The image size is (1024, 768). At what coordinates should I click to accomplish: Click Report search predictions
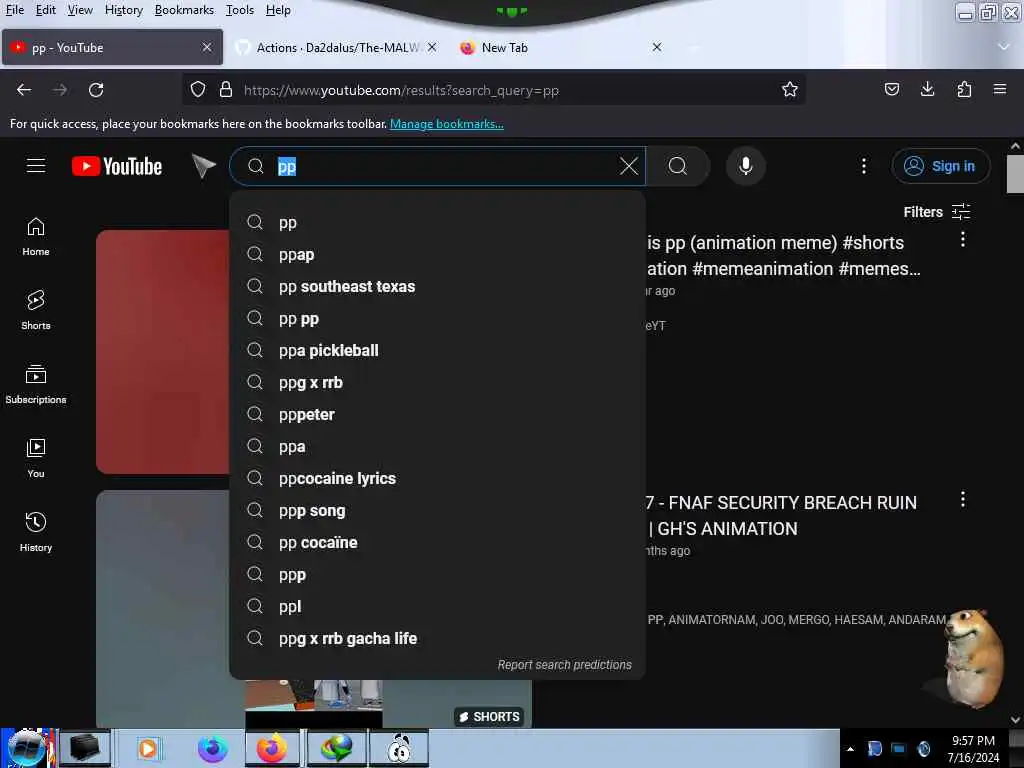pyautogui.click(x=565, y=665)
